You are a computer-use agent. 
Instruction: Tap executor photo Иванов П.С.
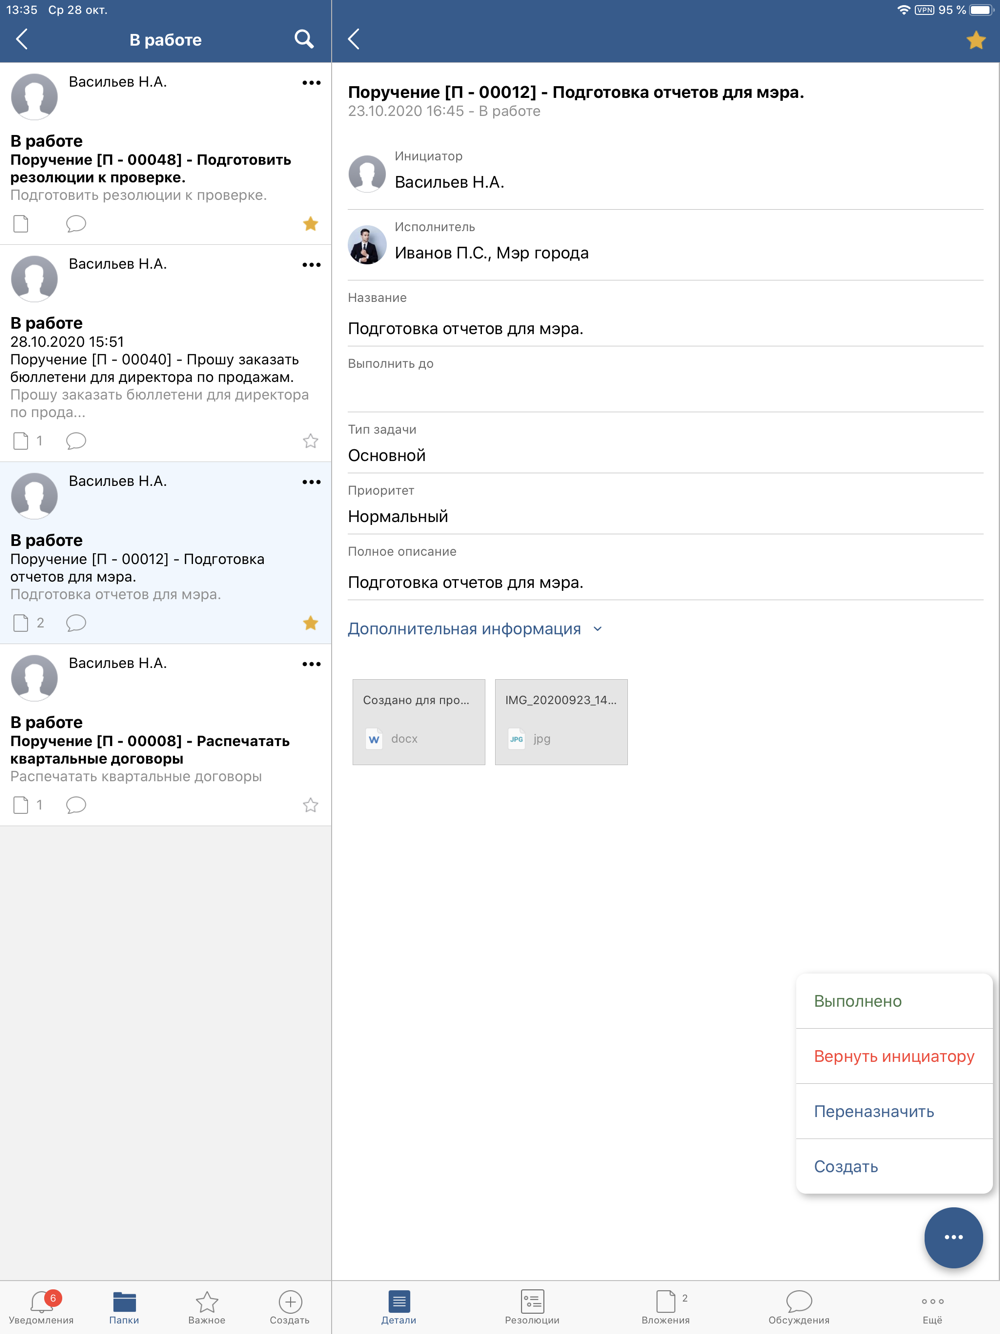(x=367, y=245)
